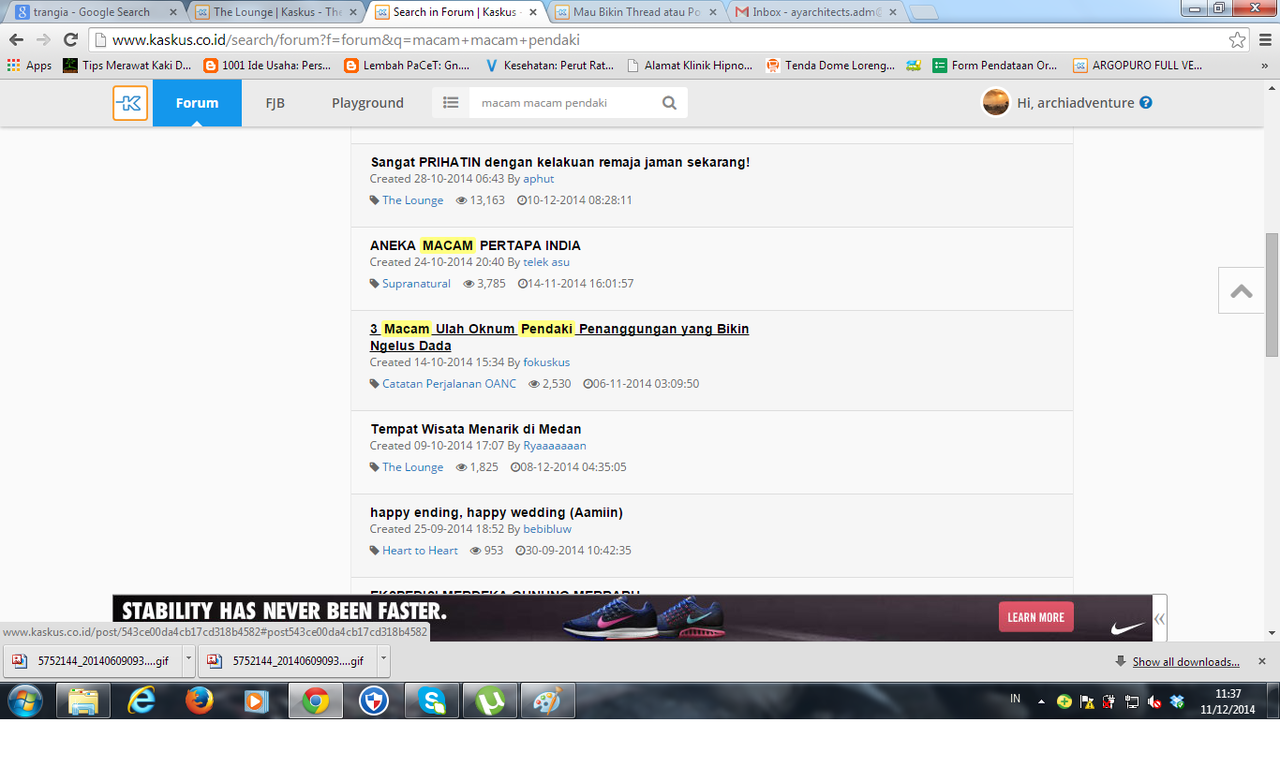Collapse the ad banner using the side arrows
The height and width of the screenshot is (767, 1280).
1159,618
